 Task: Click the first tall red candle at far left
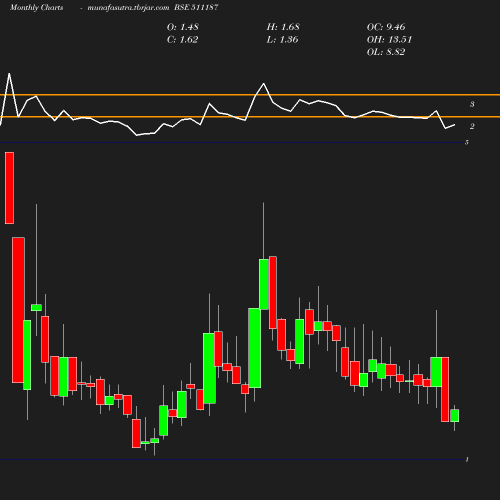(9, 188)
